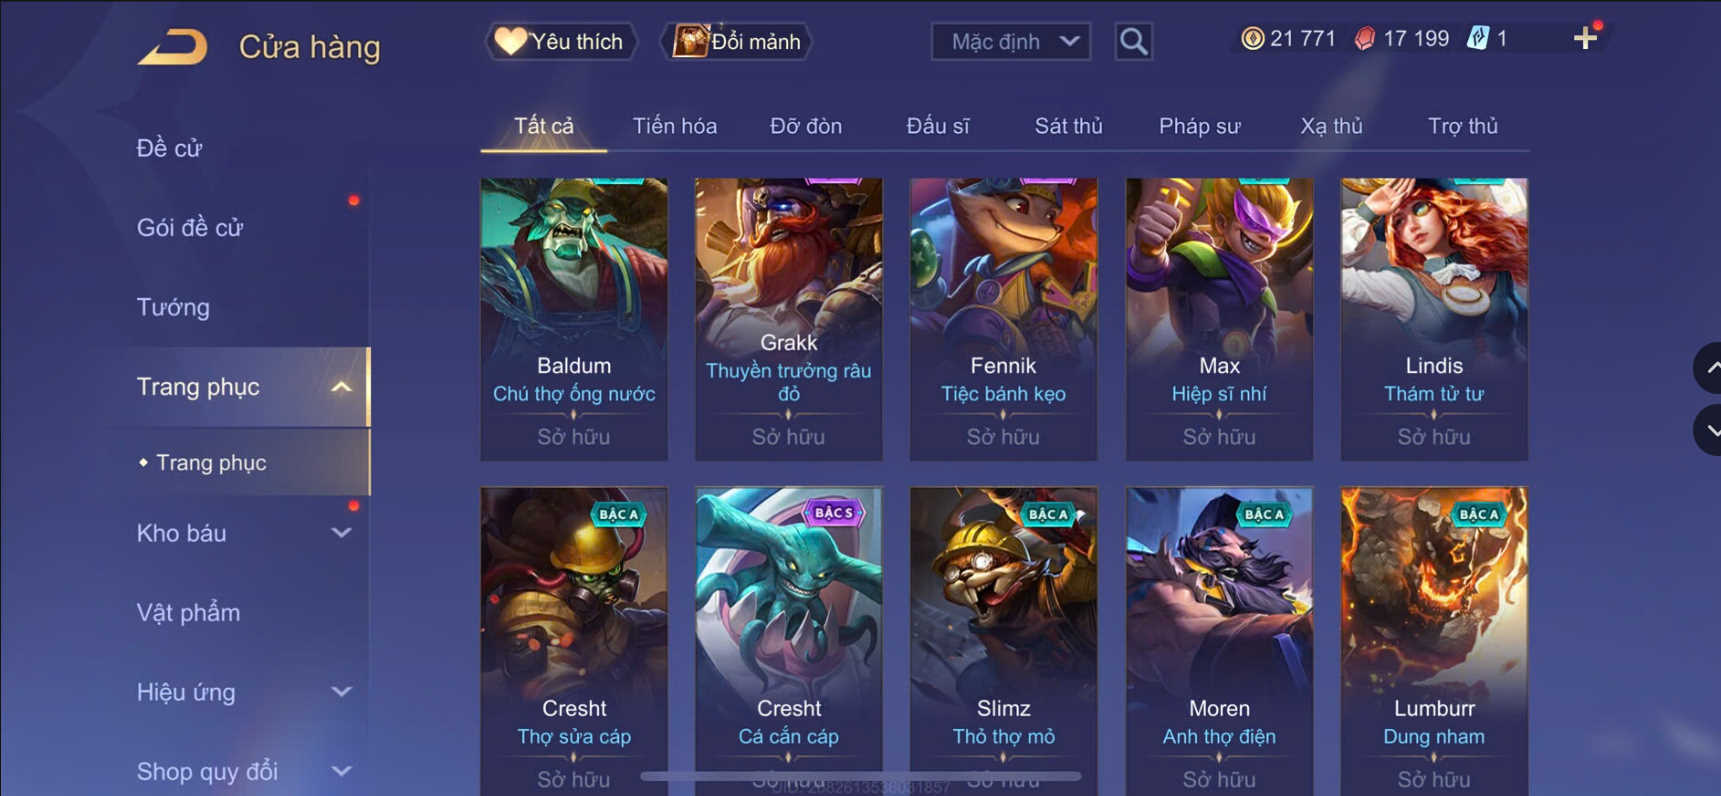
Task: Tap the back arrow next to Cửa hàng
Action: tap(172, 46)
